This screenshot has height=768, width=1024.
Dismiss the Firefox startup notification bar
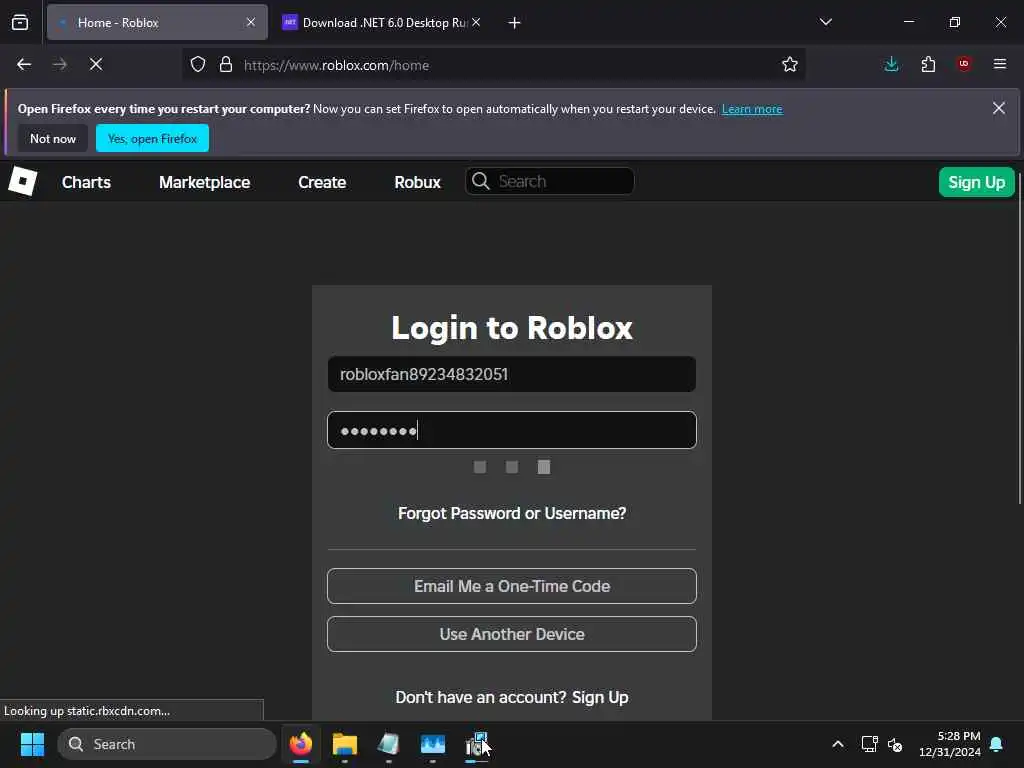999,108
